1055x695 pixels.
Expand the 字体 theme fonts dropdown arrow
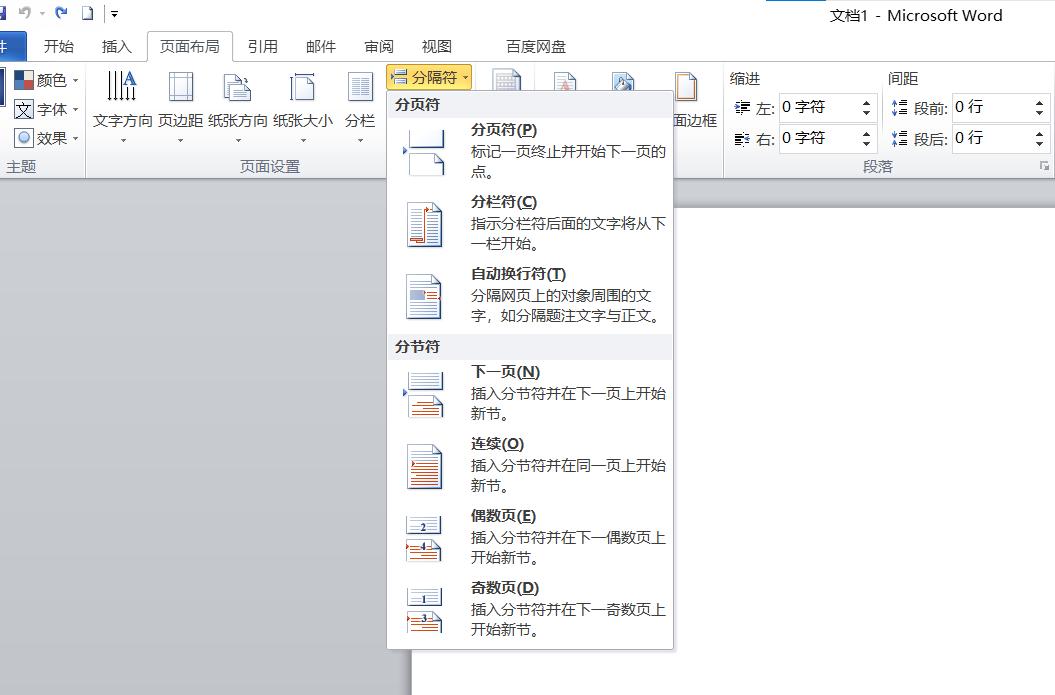73,109
